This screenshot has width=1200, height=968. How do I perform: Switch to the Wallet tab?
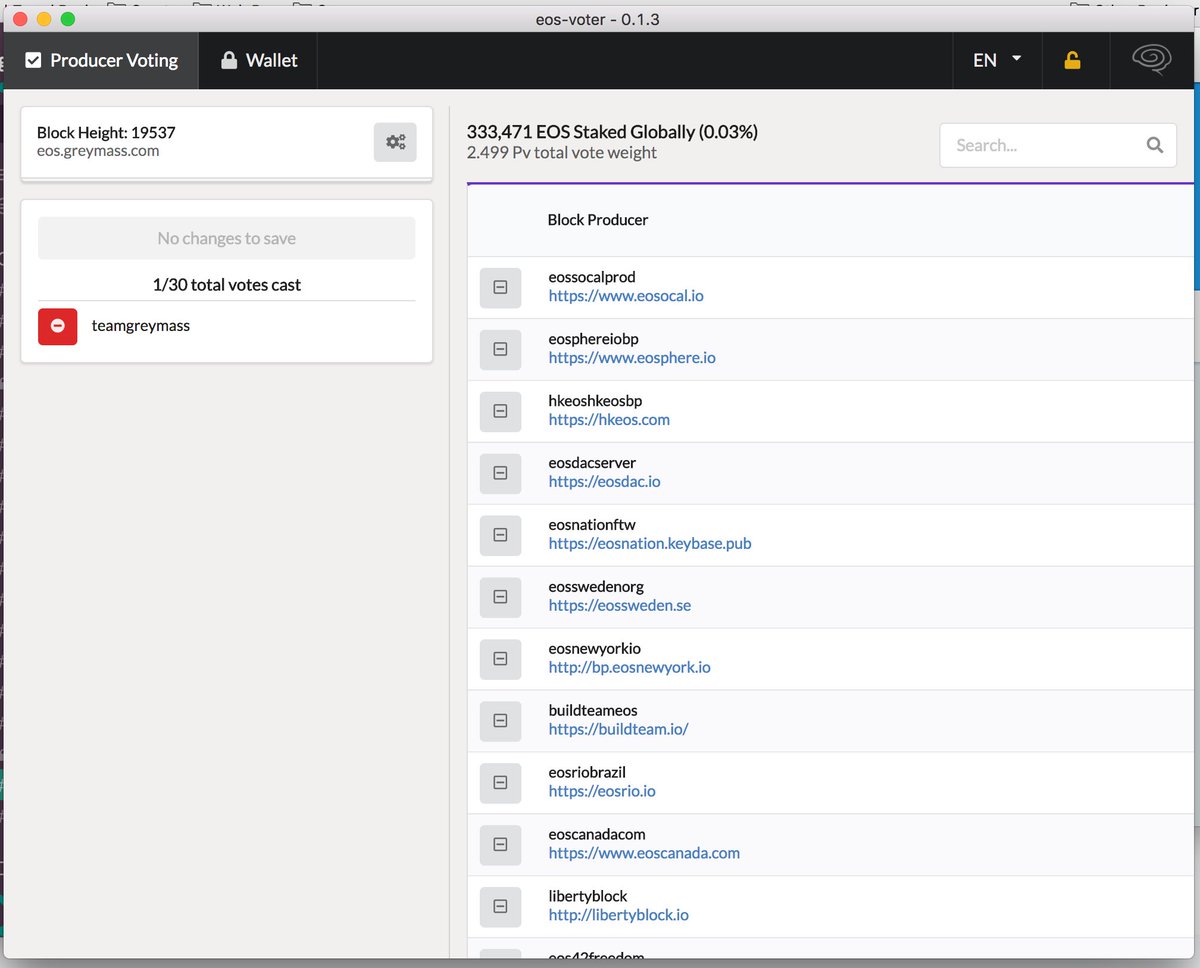coord(258,60)
